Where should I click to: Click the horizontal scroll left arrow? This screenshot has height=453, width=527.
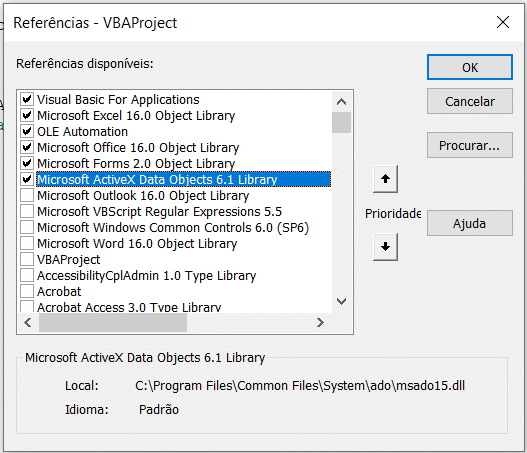click(x=28, y=323)
